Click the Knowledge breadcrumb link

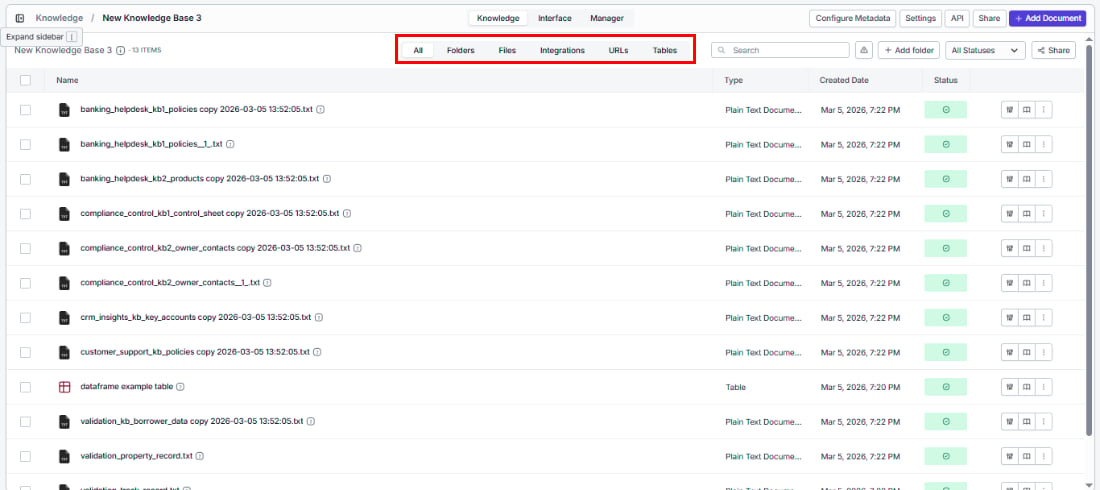click(x=59, y=18)
